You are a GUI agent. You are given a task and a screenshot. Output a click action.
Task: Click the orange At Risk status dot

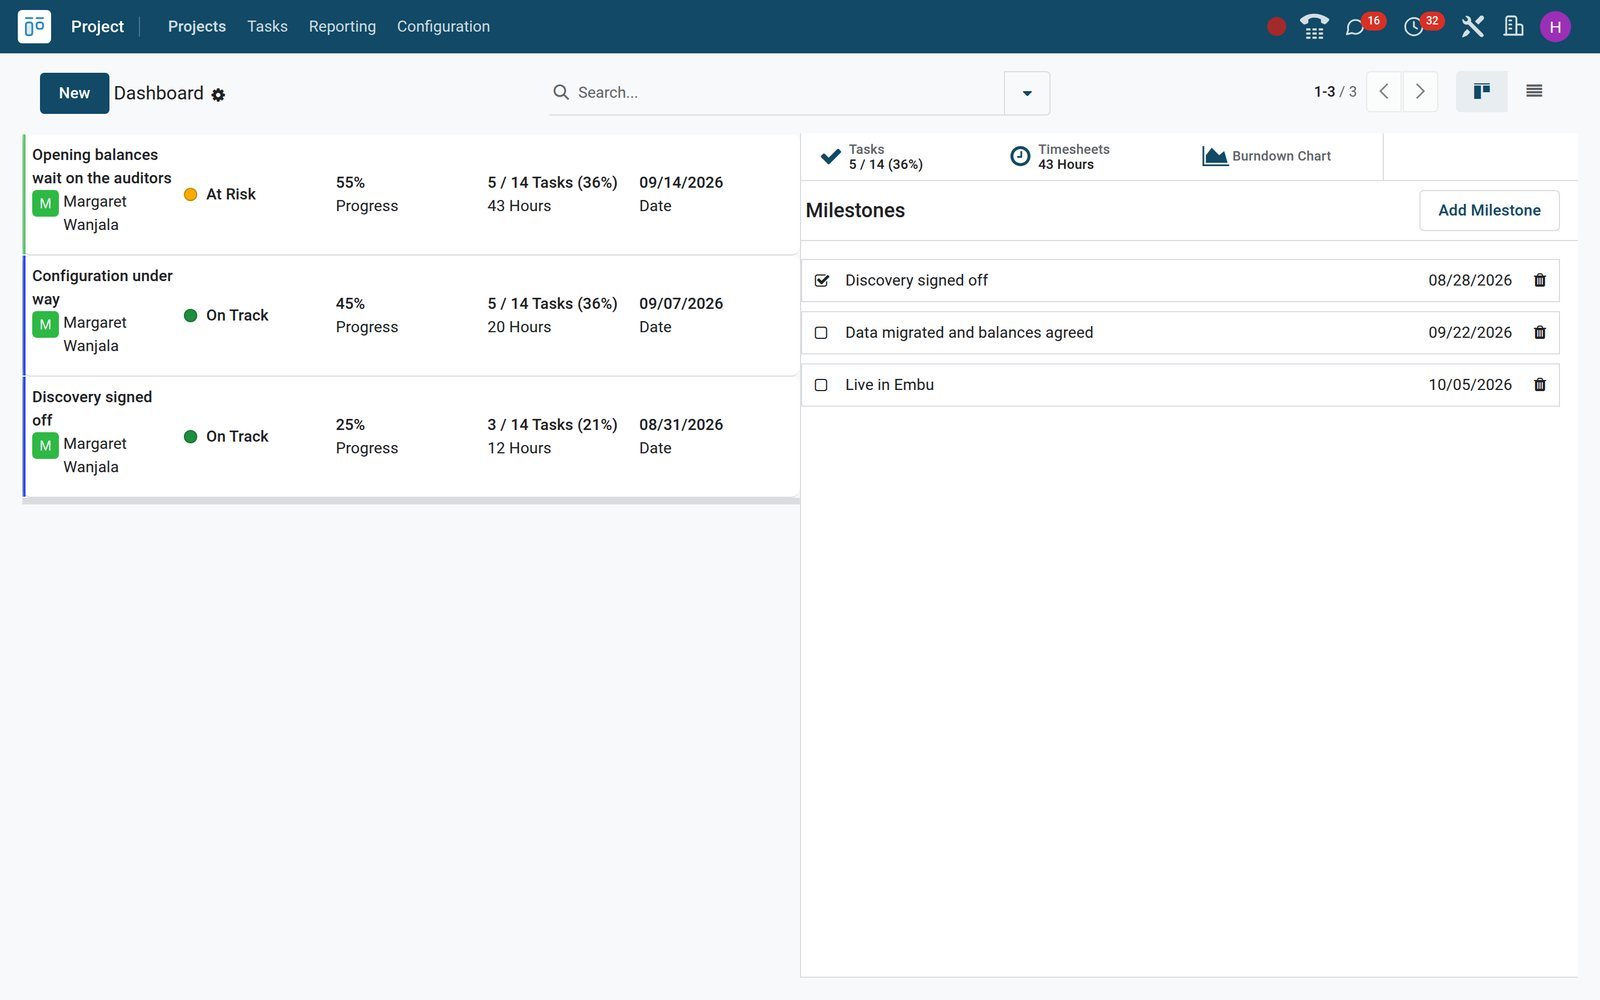tap(190, 195)
